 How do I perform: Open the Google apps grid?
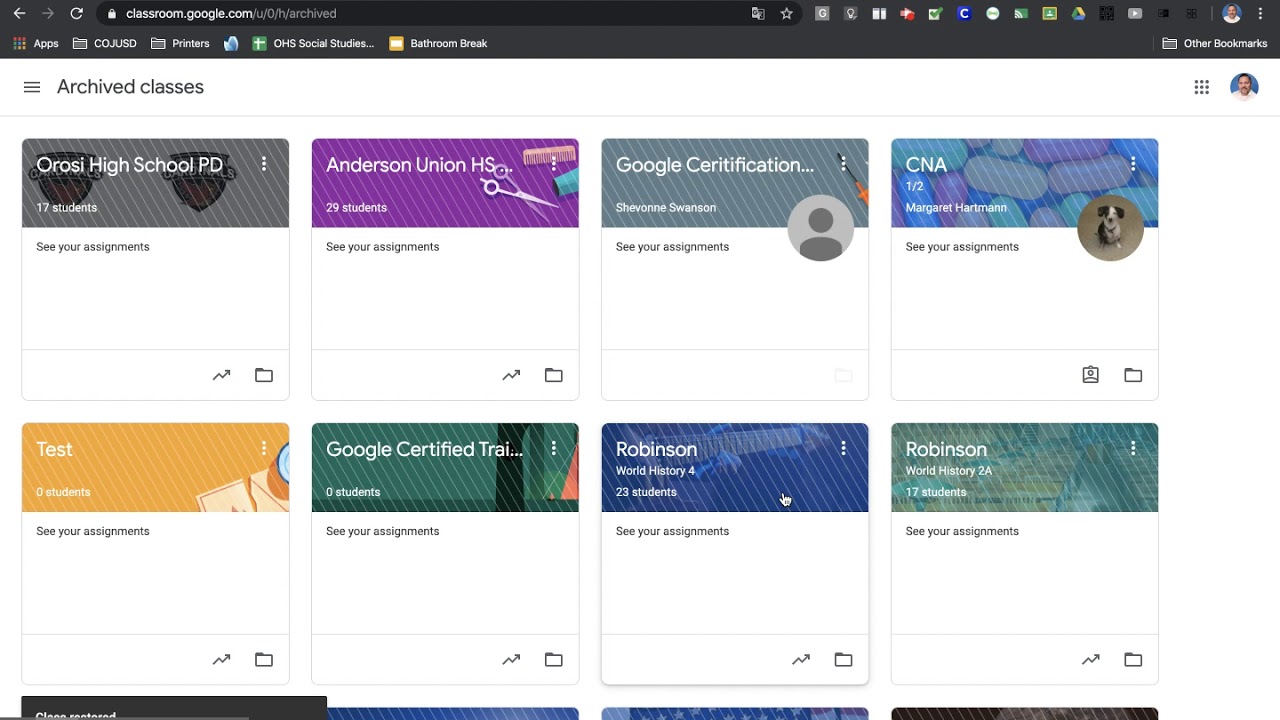1202,87
